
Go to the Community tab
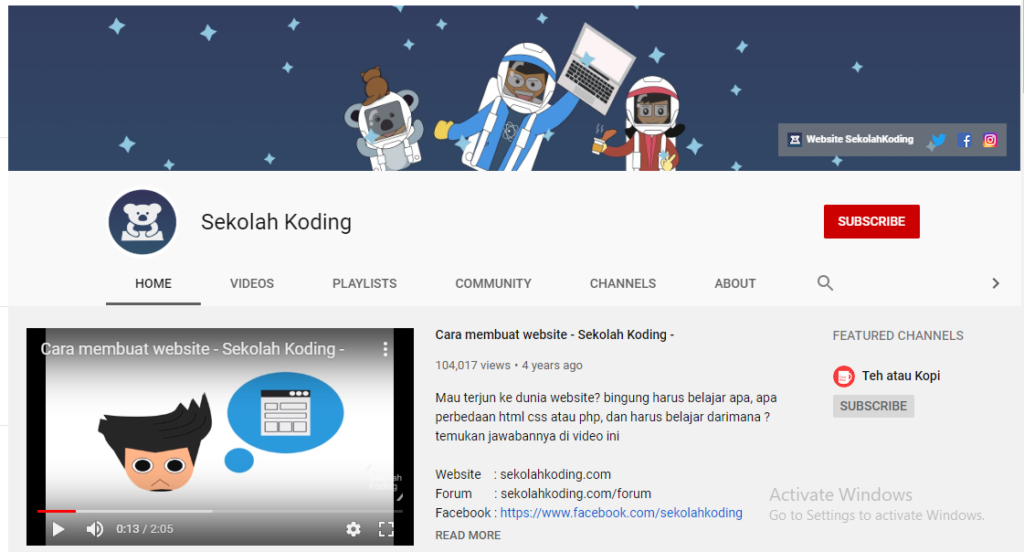[493, 284]
